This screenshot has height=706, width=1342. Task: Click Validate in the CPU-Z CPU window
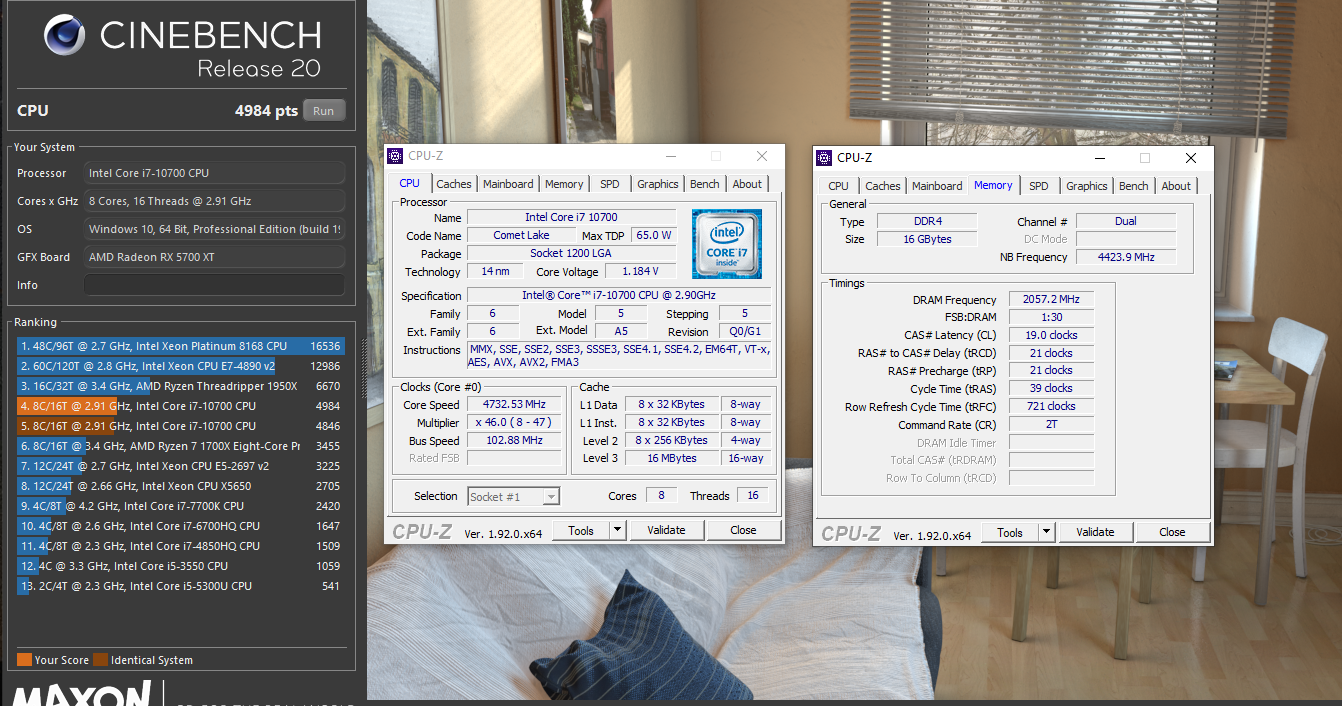pos(666,530)
